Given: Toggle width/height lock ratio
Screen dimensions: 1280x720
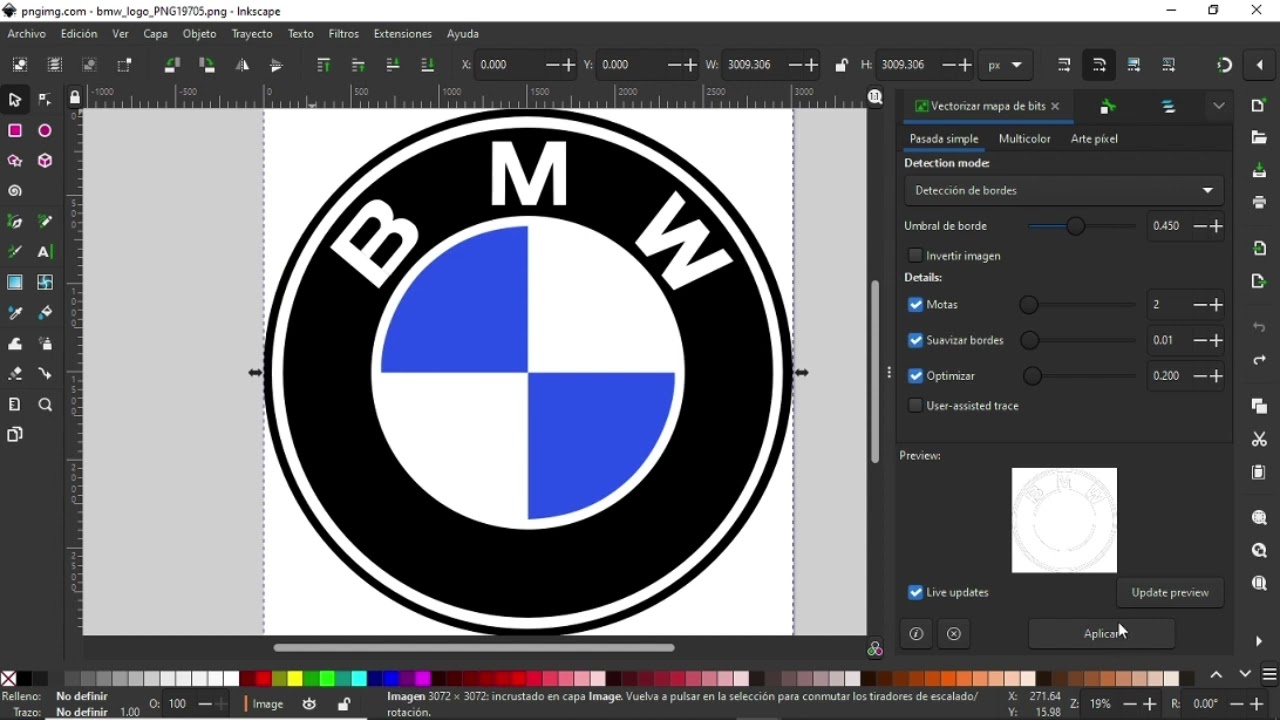Looking at the screenshot, I should tap(842, 65).
